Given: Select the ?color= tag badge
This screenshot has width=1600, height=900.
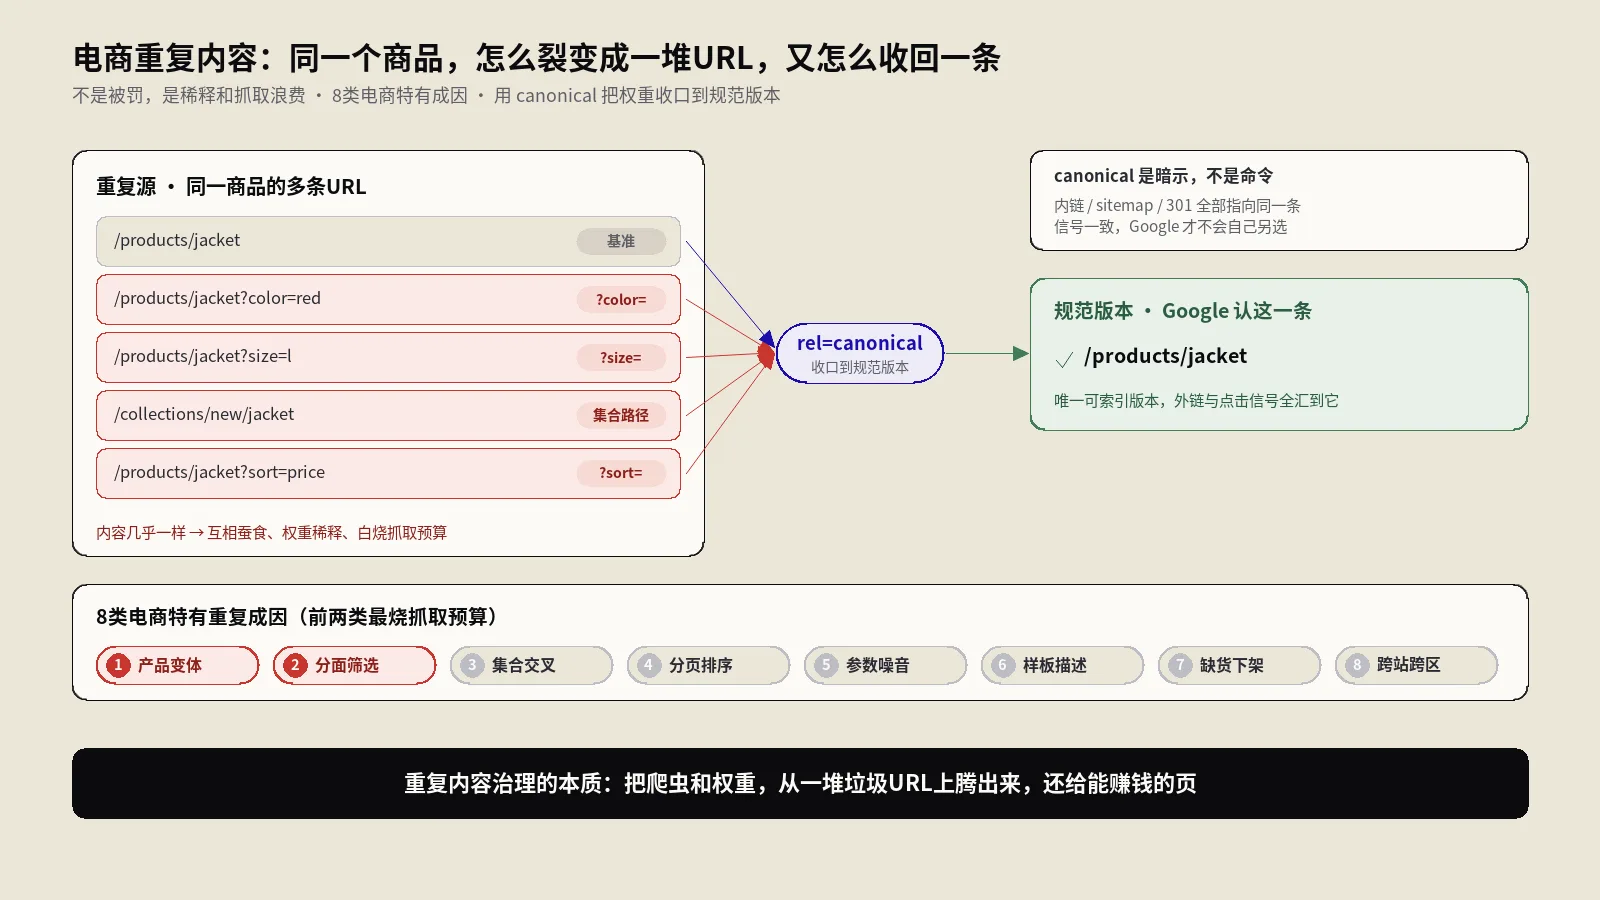Looking at the screenshot, I should (x=621, y=299).
